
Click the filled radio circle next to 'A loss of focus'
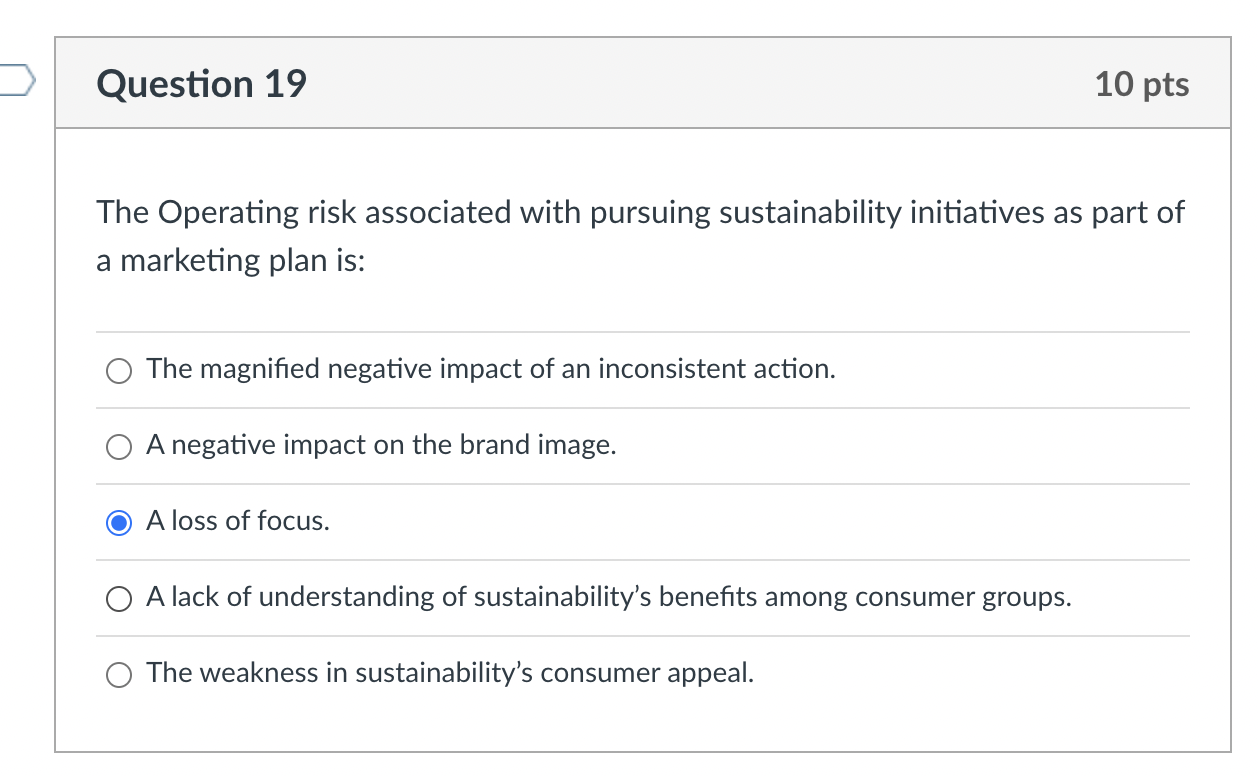118,522
